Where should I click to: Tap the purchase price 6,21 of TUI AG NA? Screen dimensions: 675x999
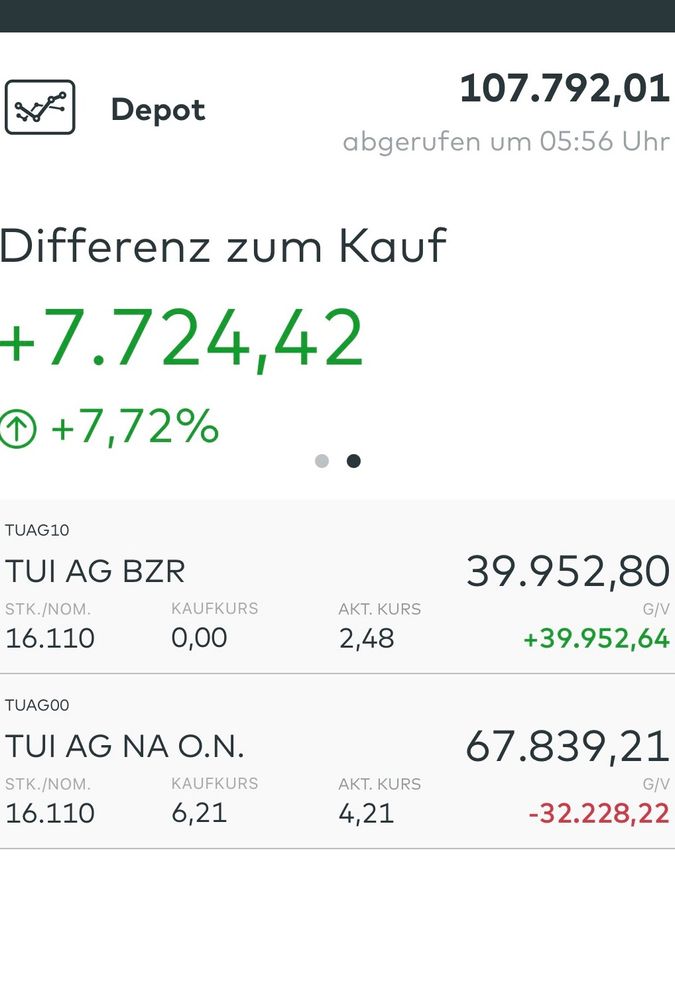(199, 813)
